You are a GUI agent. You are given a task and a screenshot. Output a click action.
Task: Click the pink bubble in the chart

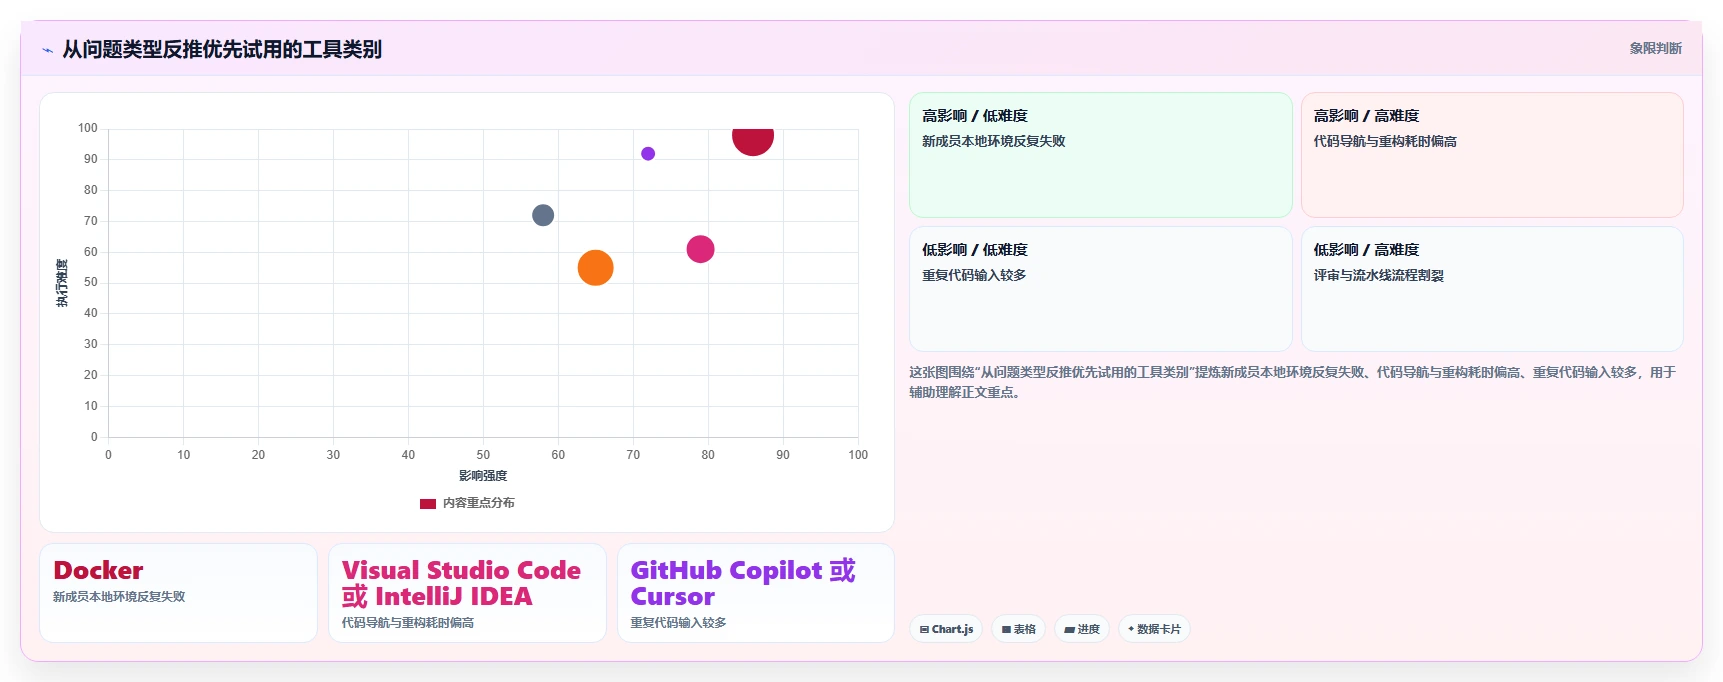[700, 249]
